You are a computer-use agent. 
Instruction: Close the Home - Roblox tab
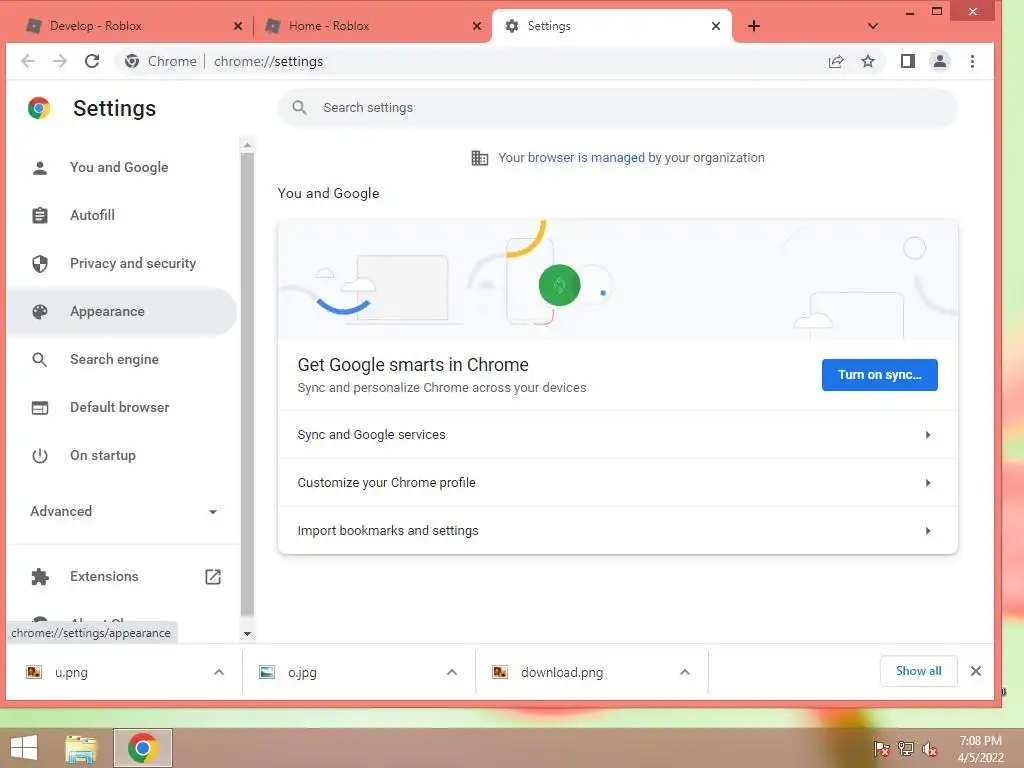click(x=477, y=26)
